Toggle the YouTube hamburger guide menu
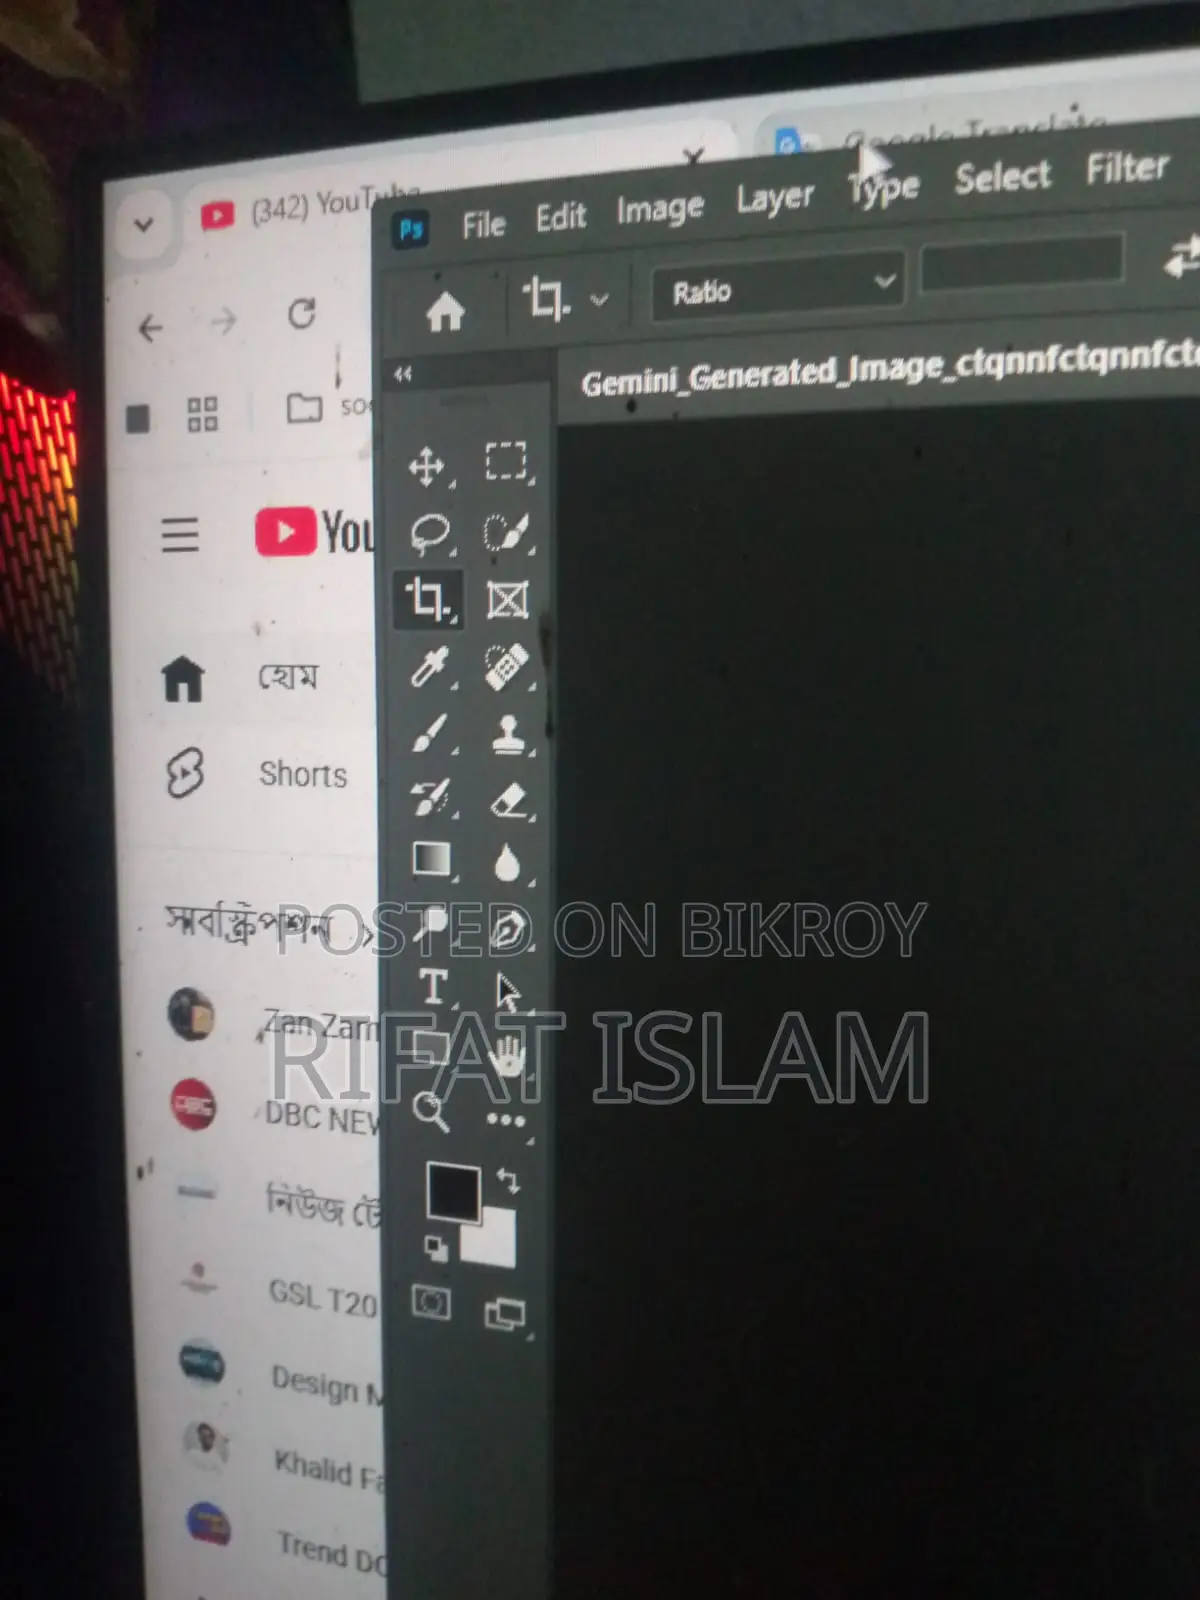 pos(180,535)
